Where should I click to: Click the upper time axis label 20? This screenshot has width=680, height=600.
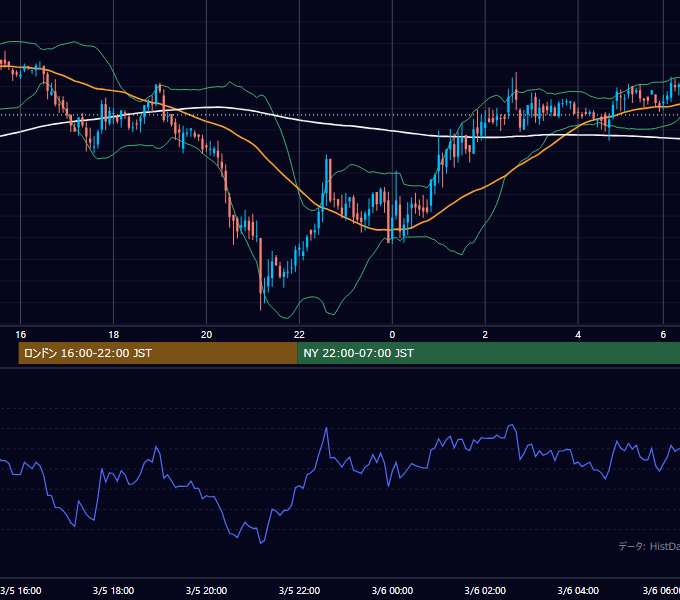(206, 335)
